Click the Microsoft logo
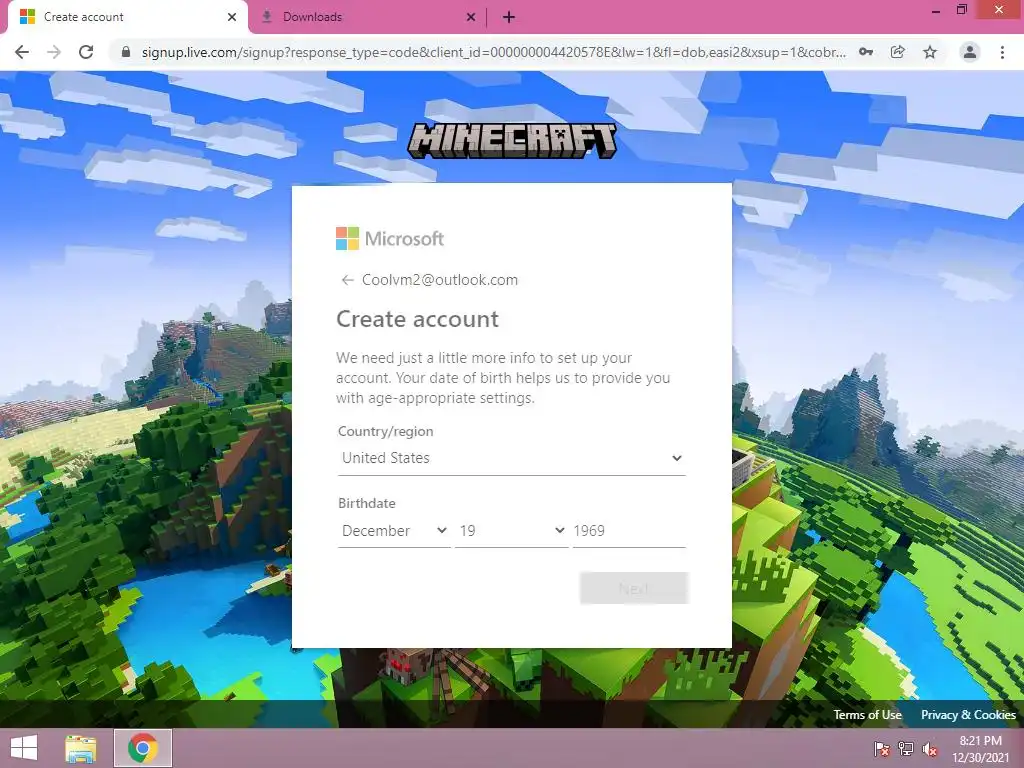Screen dimensions: 1024x768 pos(390,238)
